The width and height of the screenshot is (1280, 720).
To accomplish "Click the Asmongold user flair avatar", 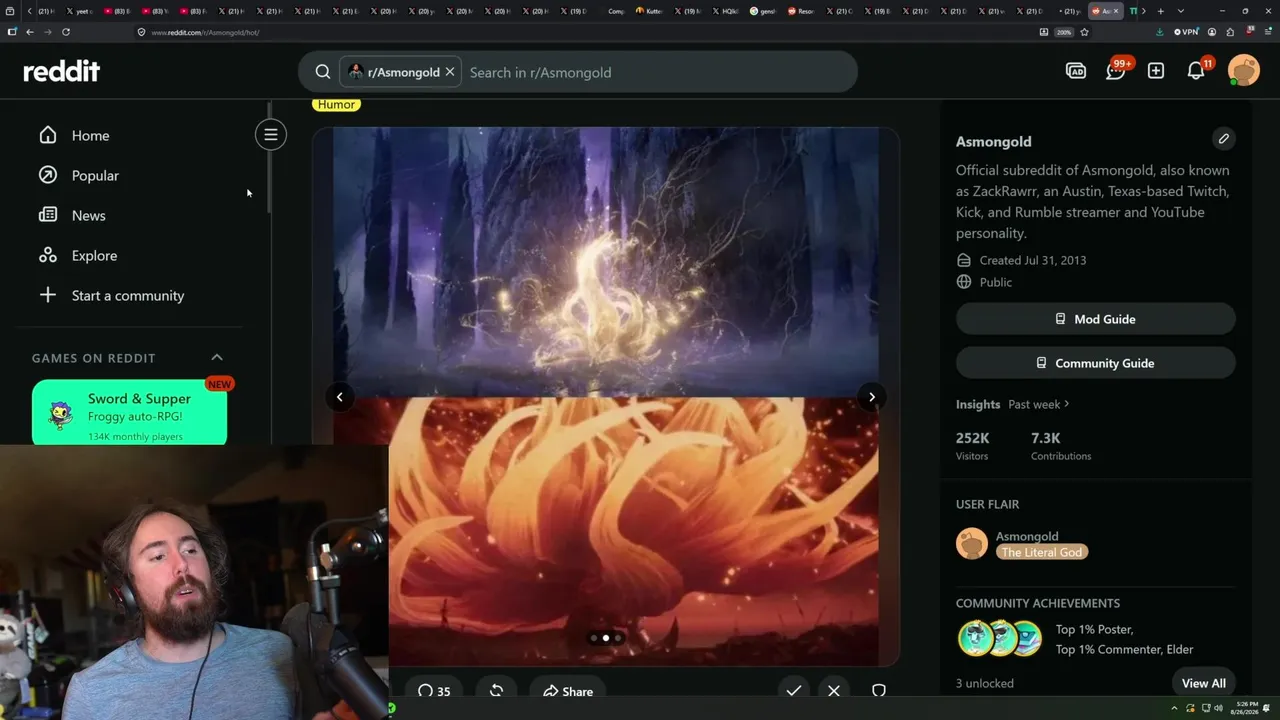I will click(x=972, y=543).
